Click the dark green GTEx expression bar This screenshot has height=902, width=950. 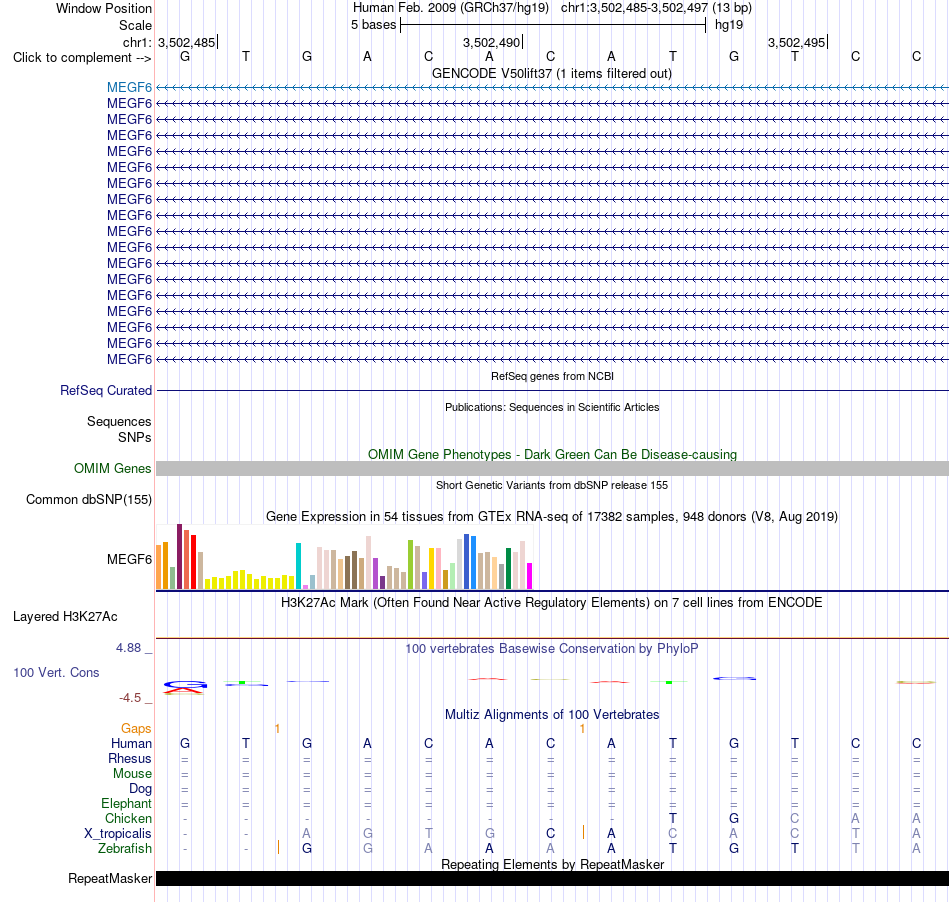(x=508, y=569)
